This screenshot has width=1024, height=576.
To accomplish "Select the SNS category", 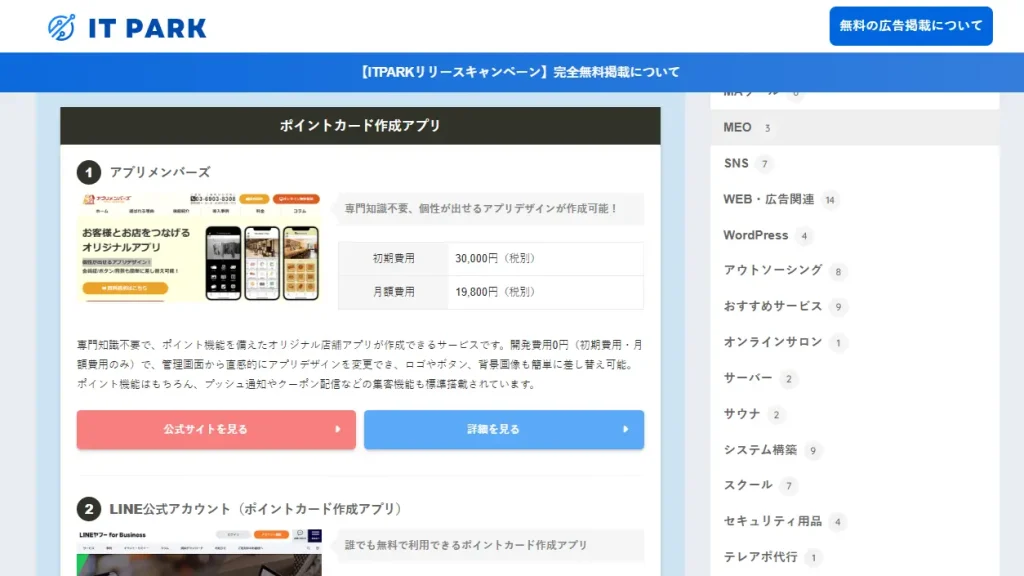I will [x=854, y=163].
